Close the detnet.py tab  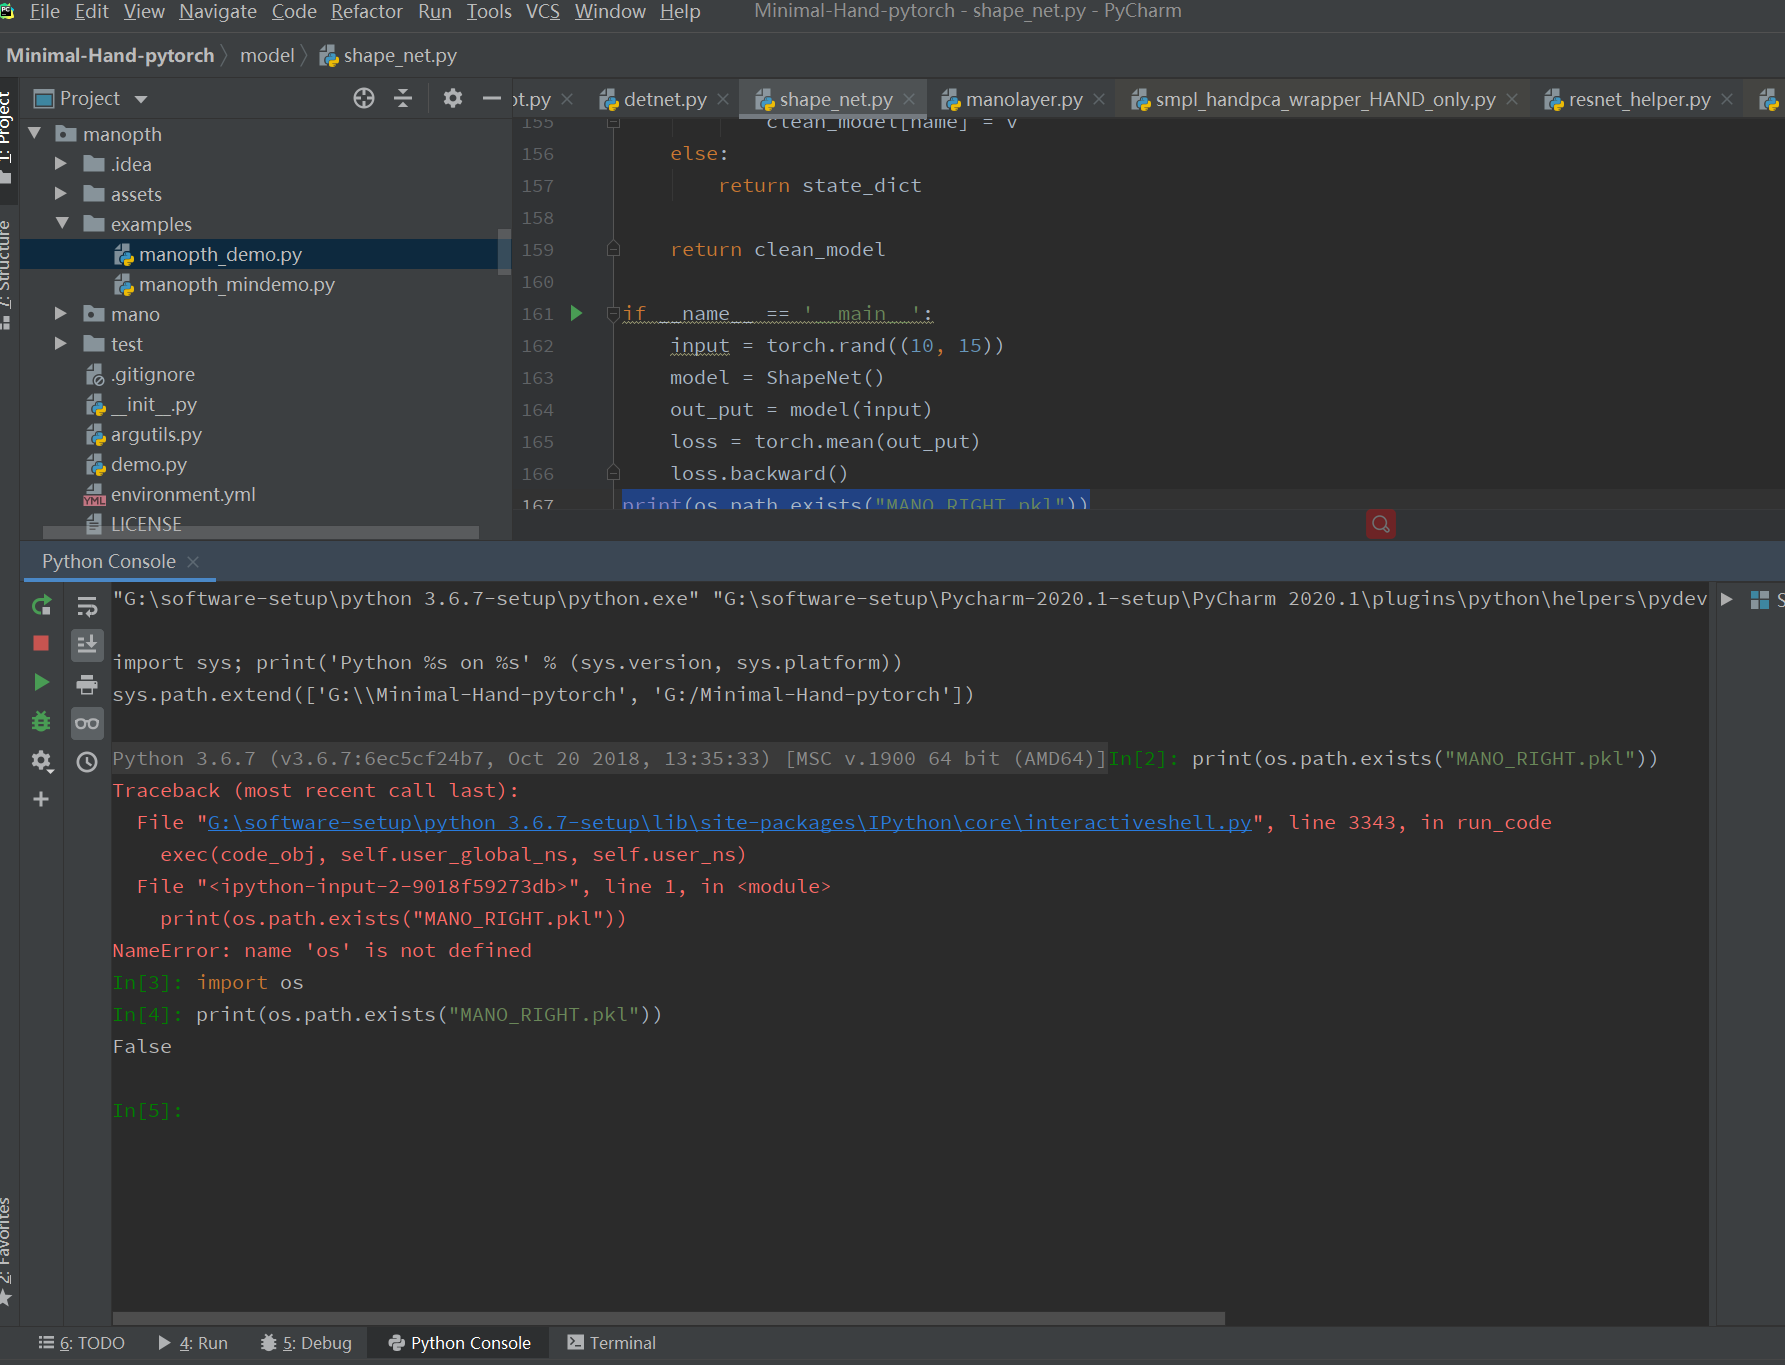coord(723,99)
